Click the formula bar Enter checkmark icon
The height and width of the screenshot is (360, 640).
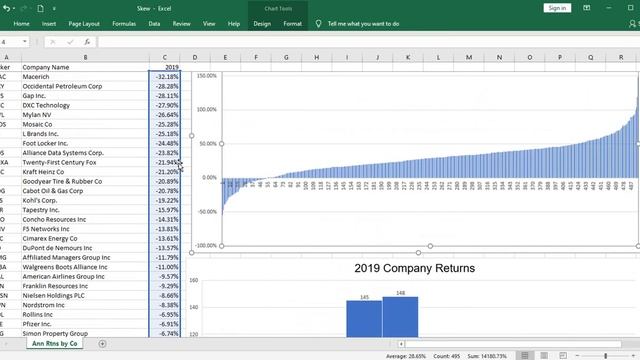tap(70, 42)
